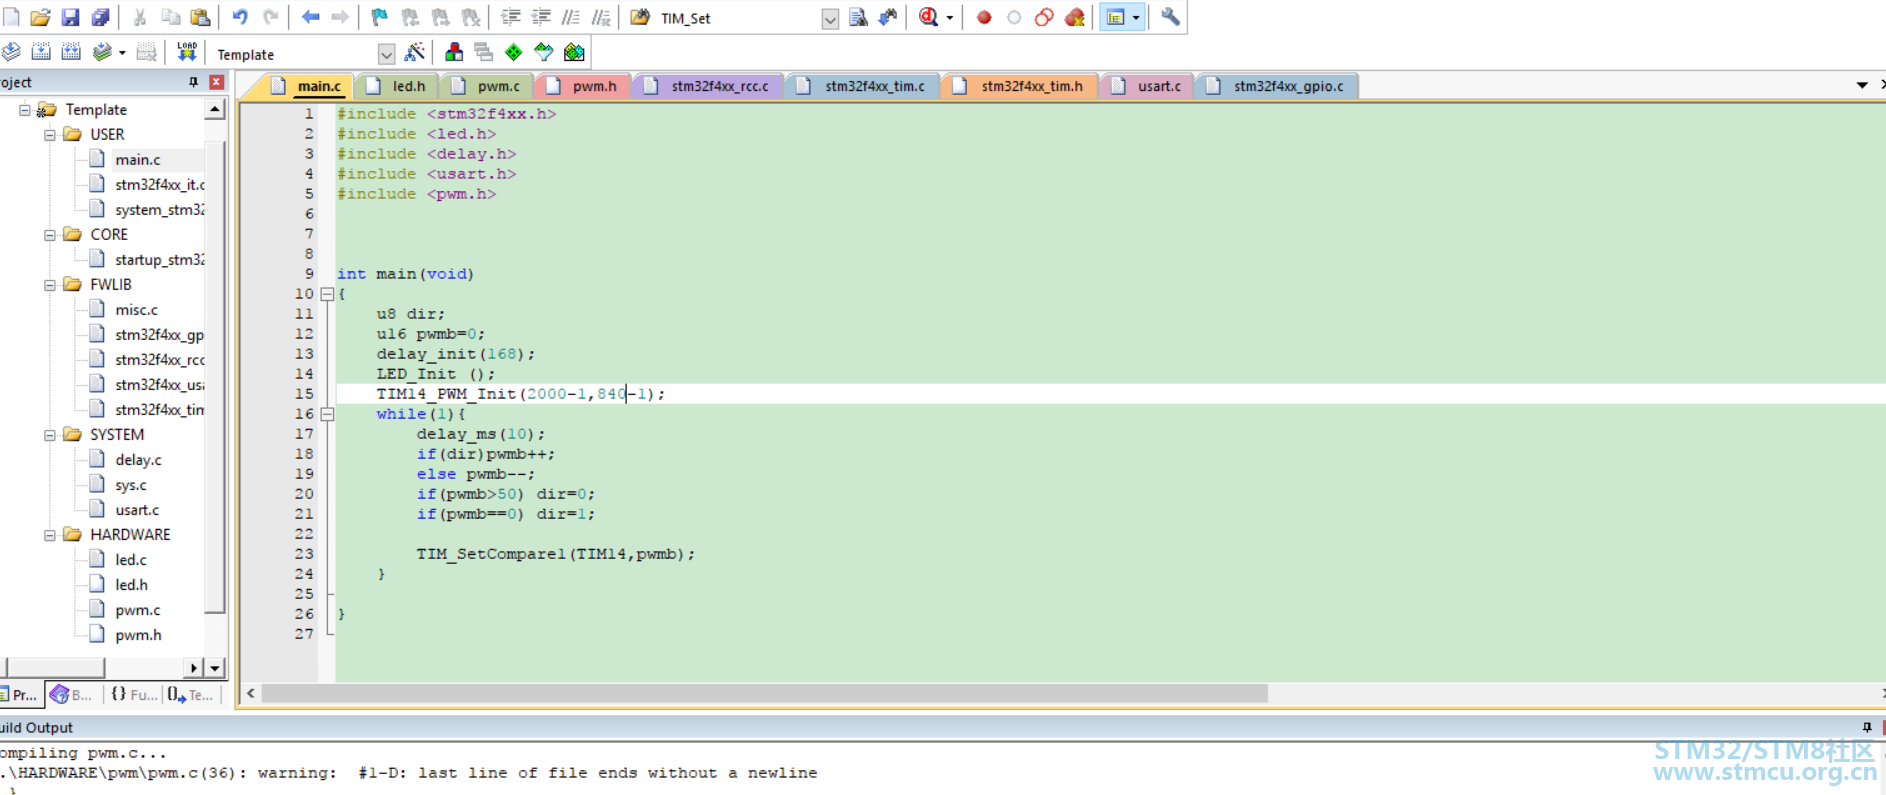This screenshot has width=1886, height=795.
Task: Select stm32f4xx_it.c in project tree
Action: 159,185
